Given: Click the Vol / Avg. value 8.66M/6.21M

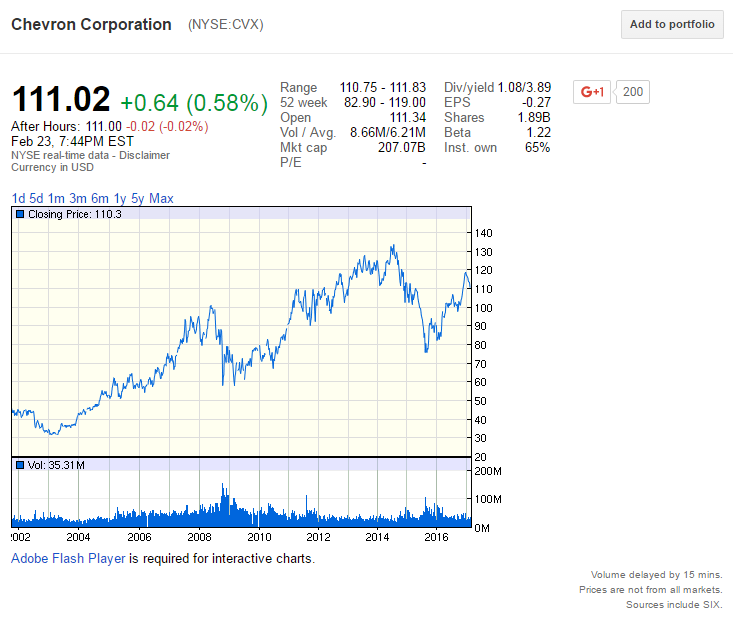Looking at the screenshot, I should [x=388, y=132].
